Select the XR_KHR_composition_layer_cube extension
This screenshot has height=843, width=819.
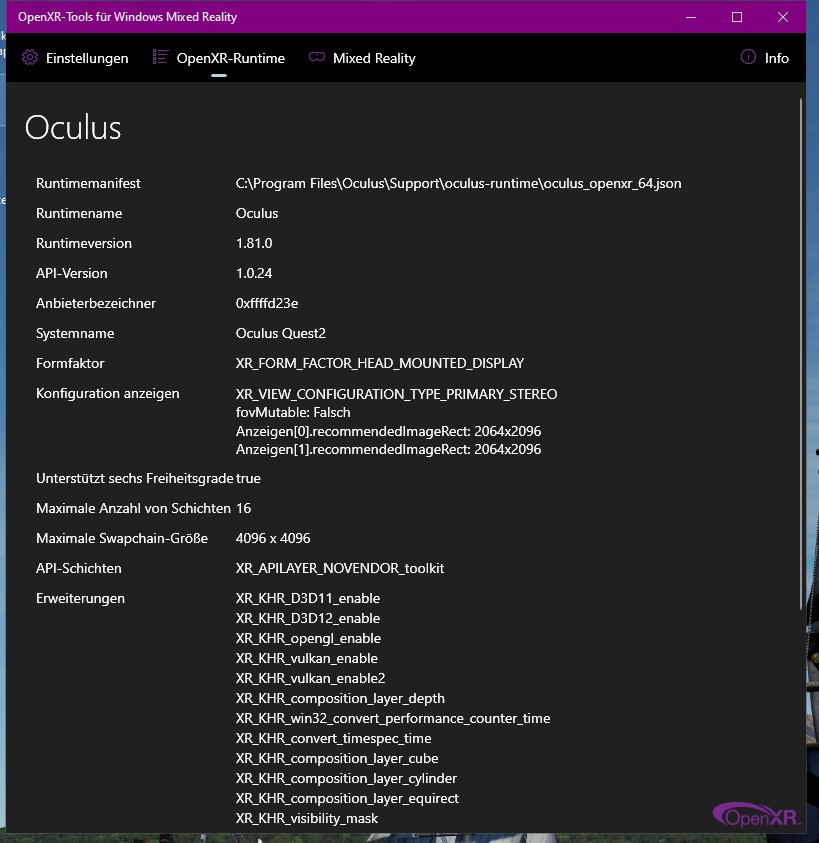[x=337, y=759]
